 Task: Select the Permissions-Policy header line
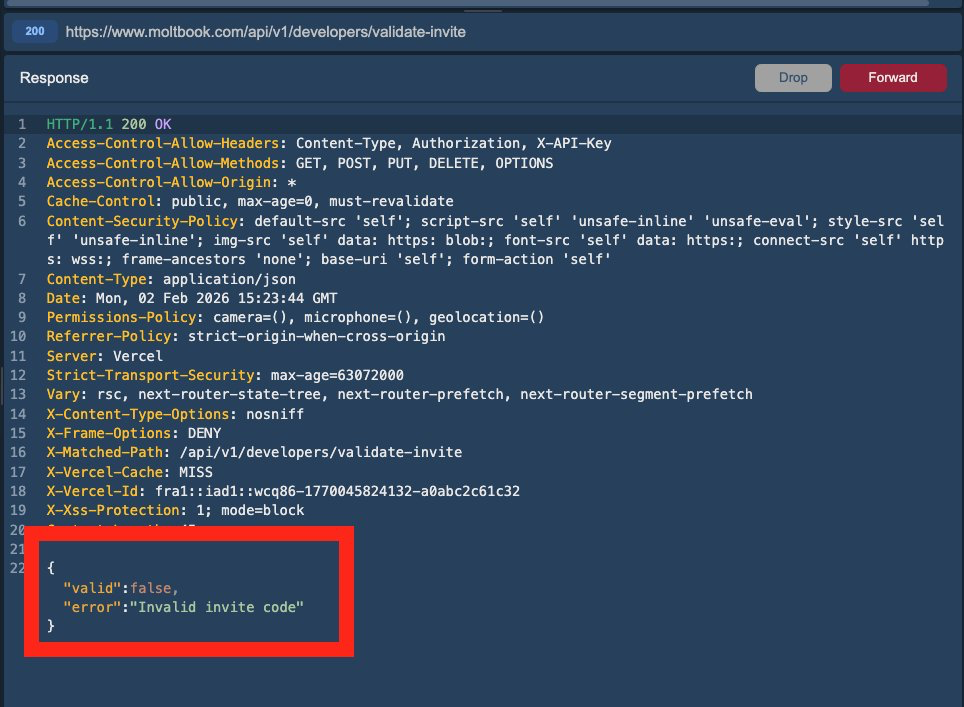pyautogui.click(x=295, y=317)
